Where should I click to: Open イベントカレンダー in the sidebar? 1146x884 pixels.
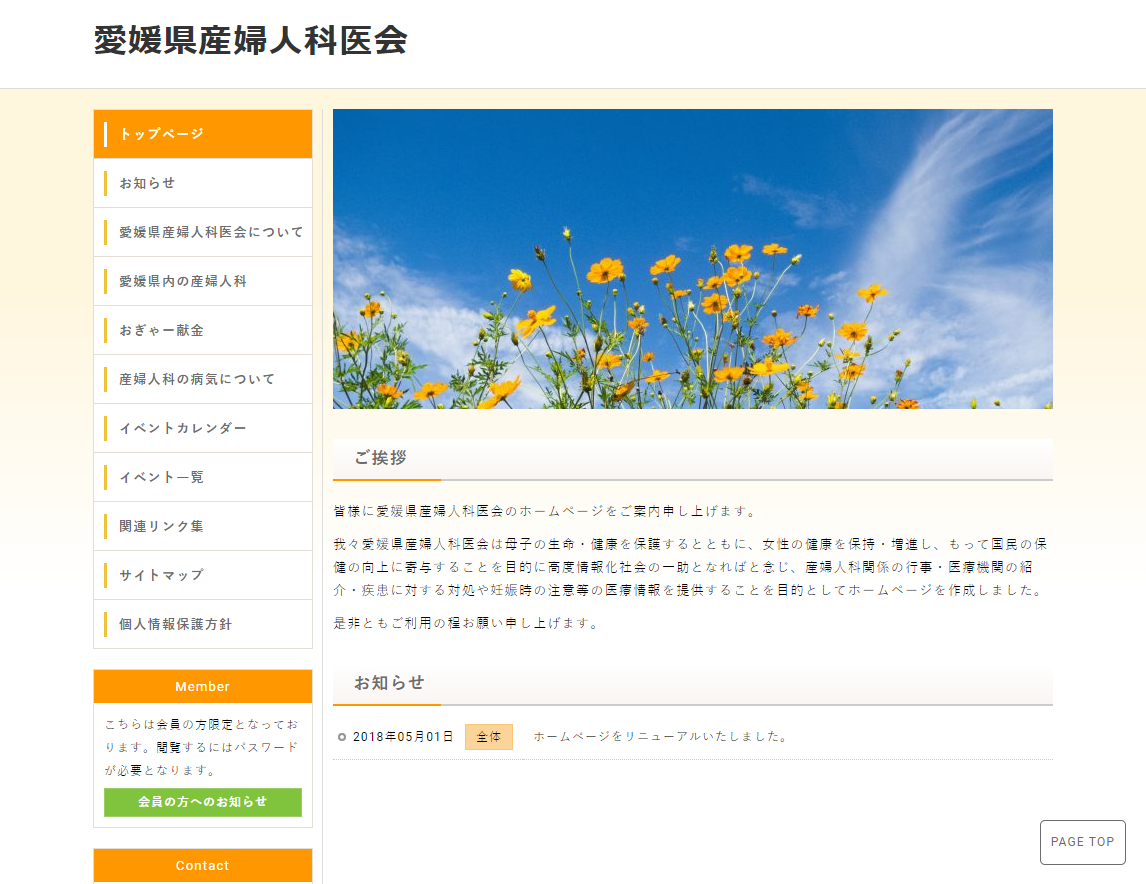coord(203,428)
